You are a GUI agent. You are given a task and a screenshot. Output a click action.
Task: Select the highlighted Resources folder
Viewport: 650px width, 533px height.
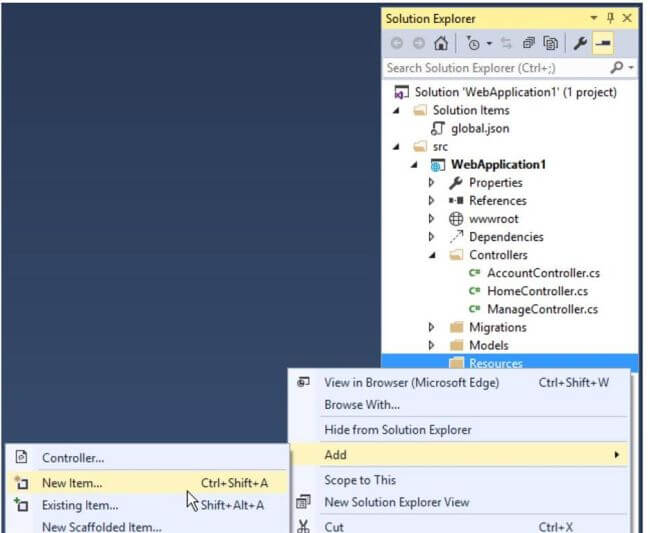click(x=510, y=361)
